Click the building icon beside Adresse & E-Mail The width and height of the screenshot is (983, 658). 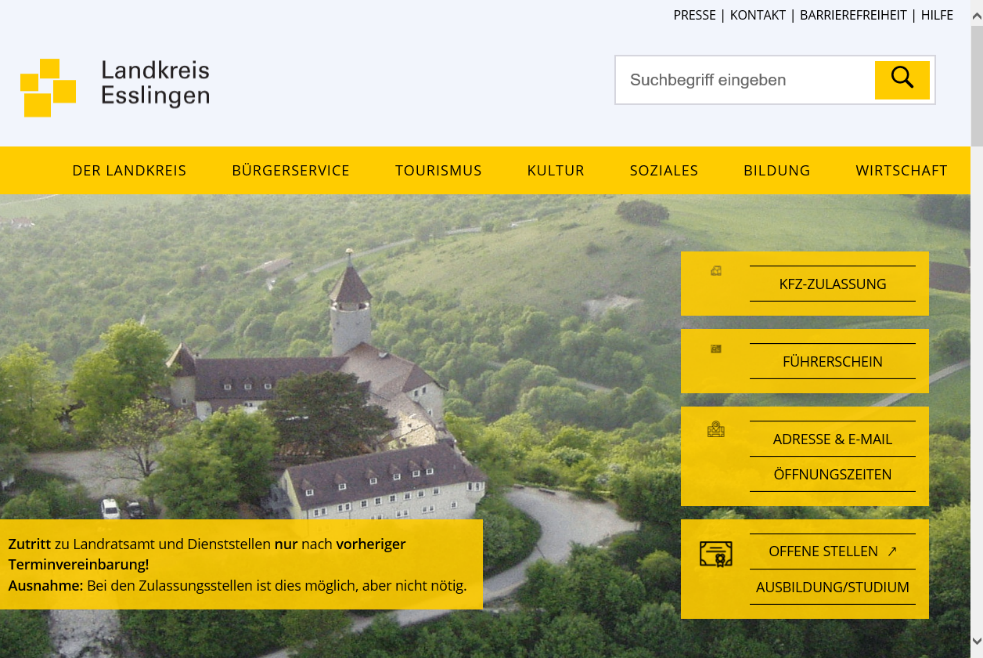(x=716, y=429)
